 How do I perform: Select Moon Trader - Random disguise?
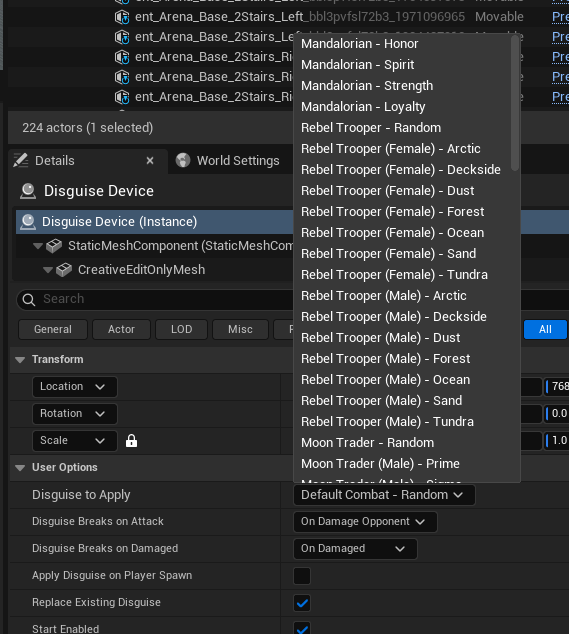click(x=367, y=443)
